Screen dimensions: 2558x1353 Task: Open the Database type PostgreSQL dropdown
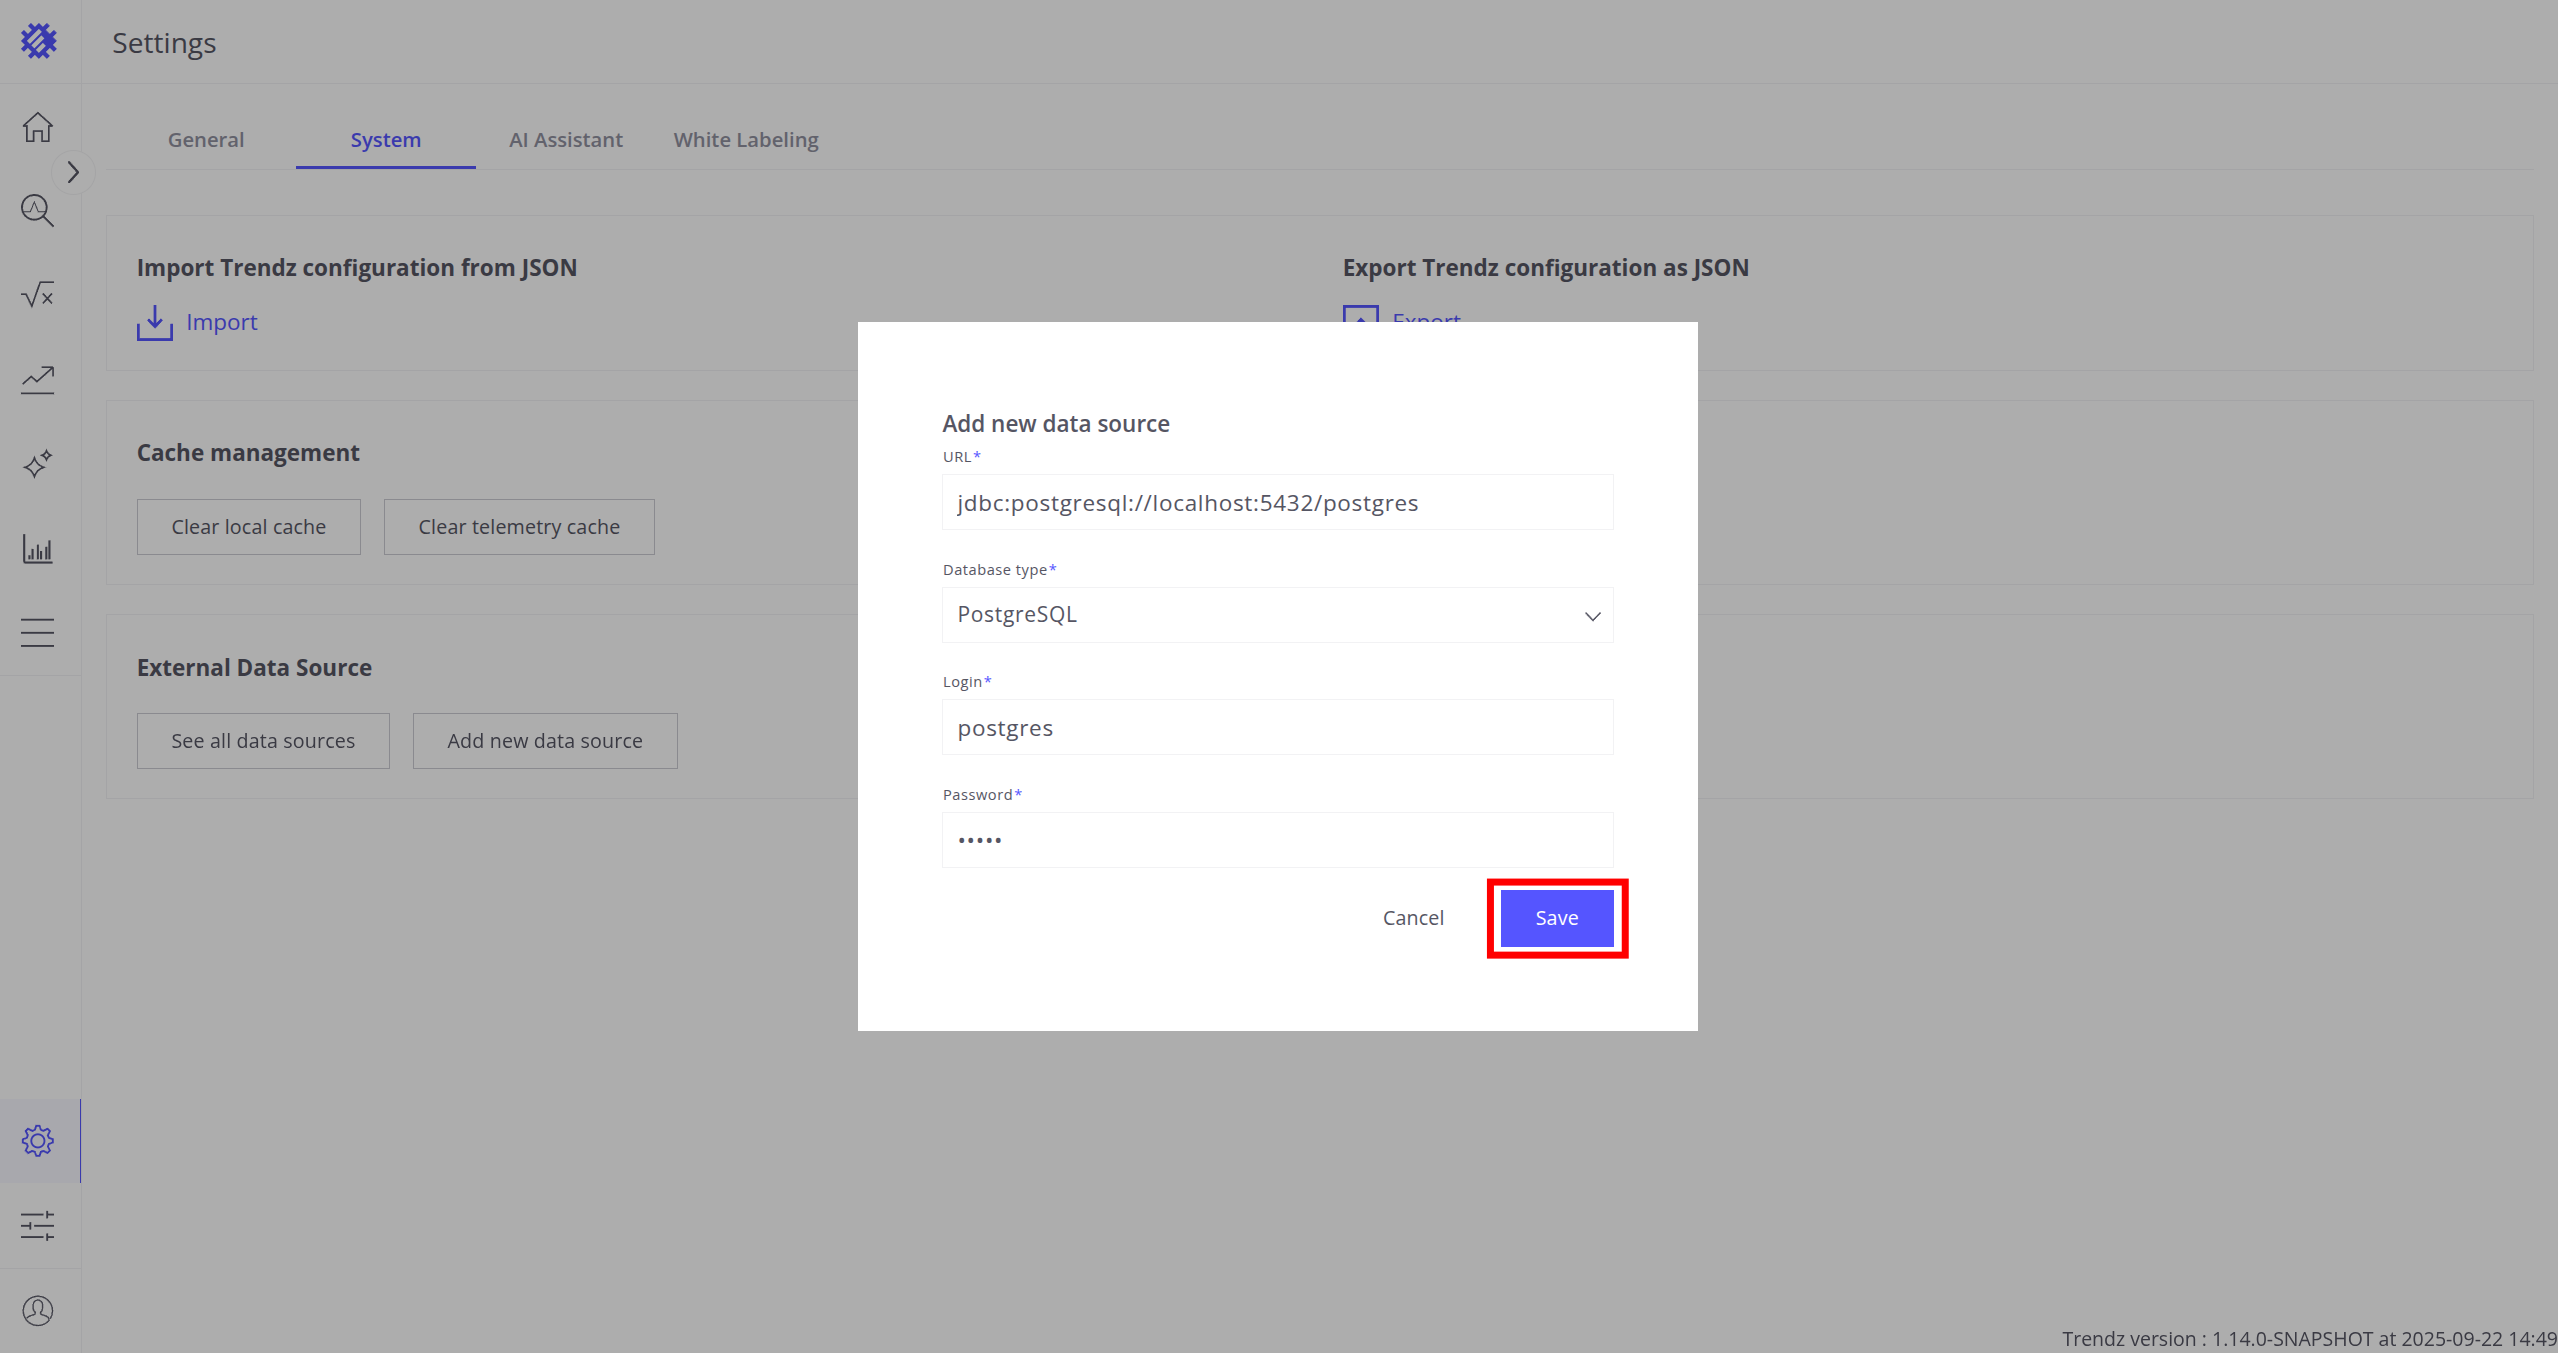1277,615
